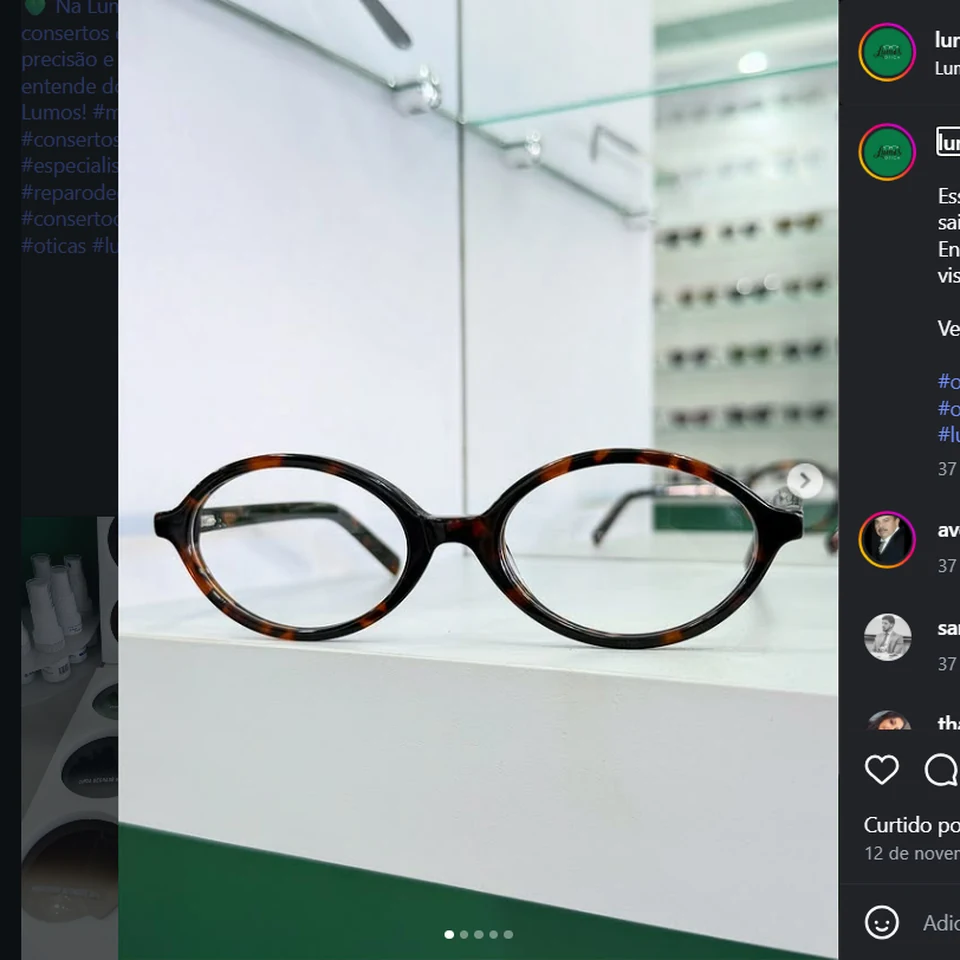
Task: Open the background post thumbnail with bottles
Action: click(70, 738)
